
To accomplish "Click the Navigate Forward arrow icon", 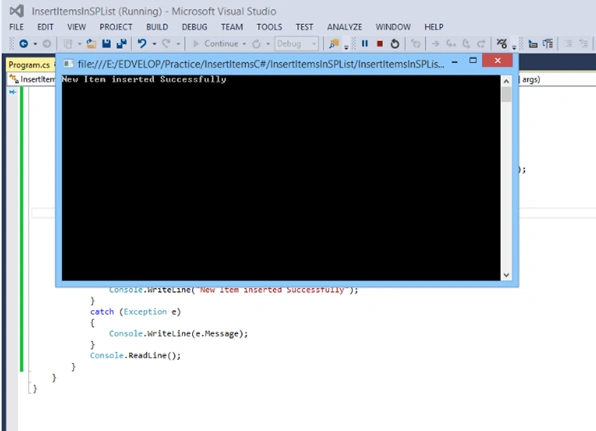I will [x=47, y=44].
